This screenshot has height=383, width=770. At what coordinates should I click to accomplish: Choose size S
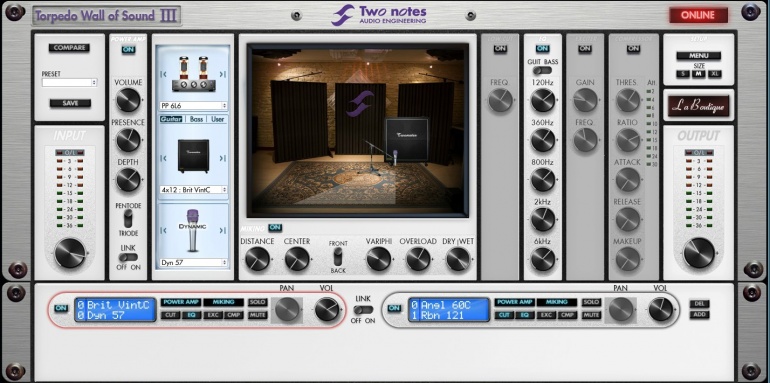tap(683, 74)
